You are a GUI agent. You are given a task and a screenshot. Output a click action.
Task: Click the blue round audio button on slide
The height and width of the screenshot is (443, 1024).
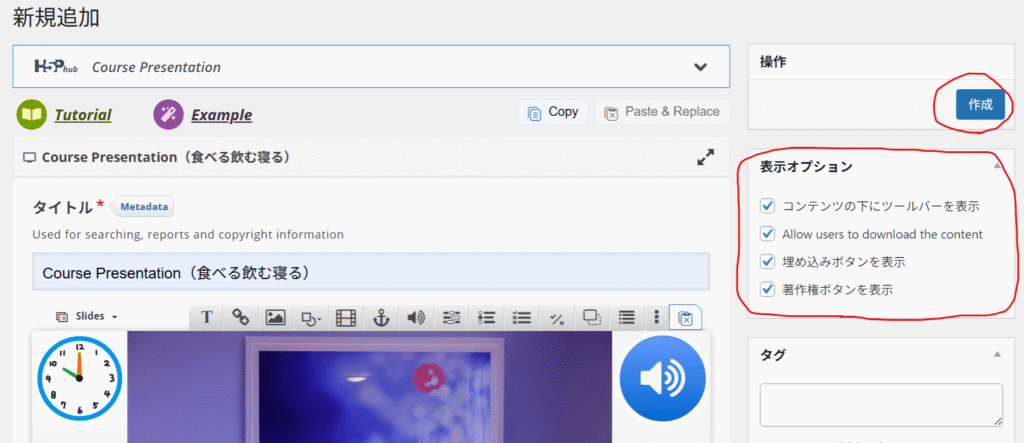[662, 379]
